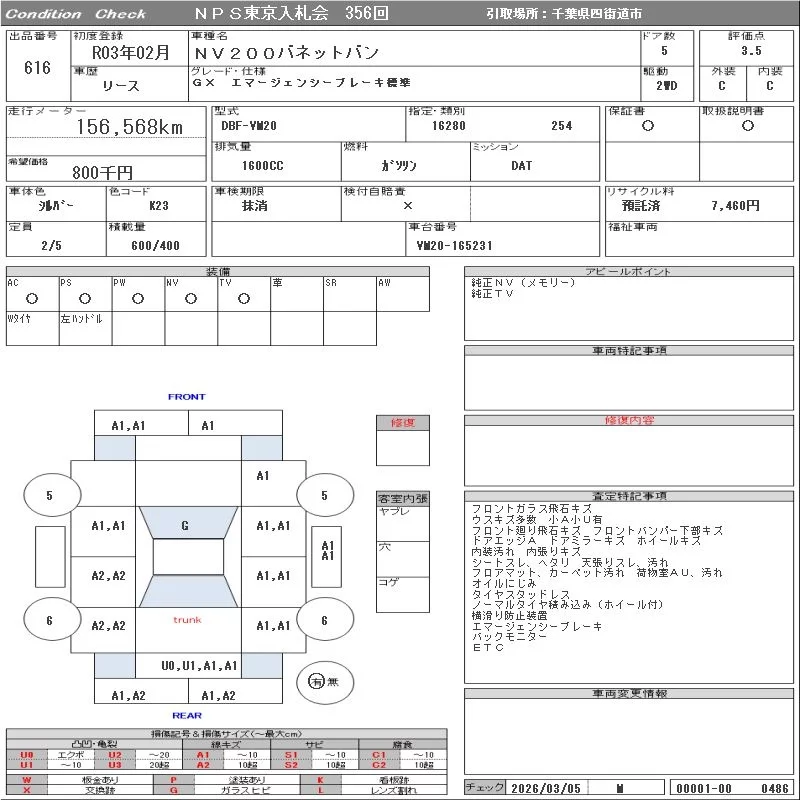Click the red X legend code for 交換跡
800x800 pixels.
tap(27, 790)
